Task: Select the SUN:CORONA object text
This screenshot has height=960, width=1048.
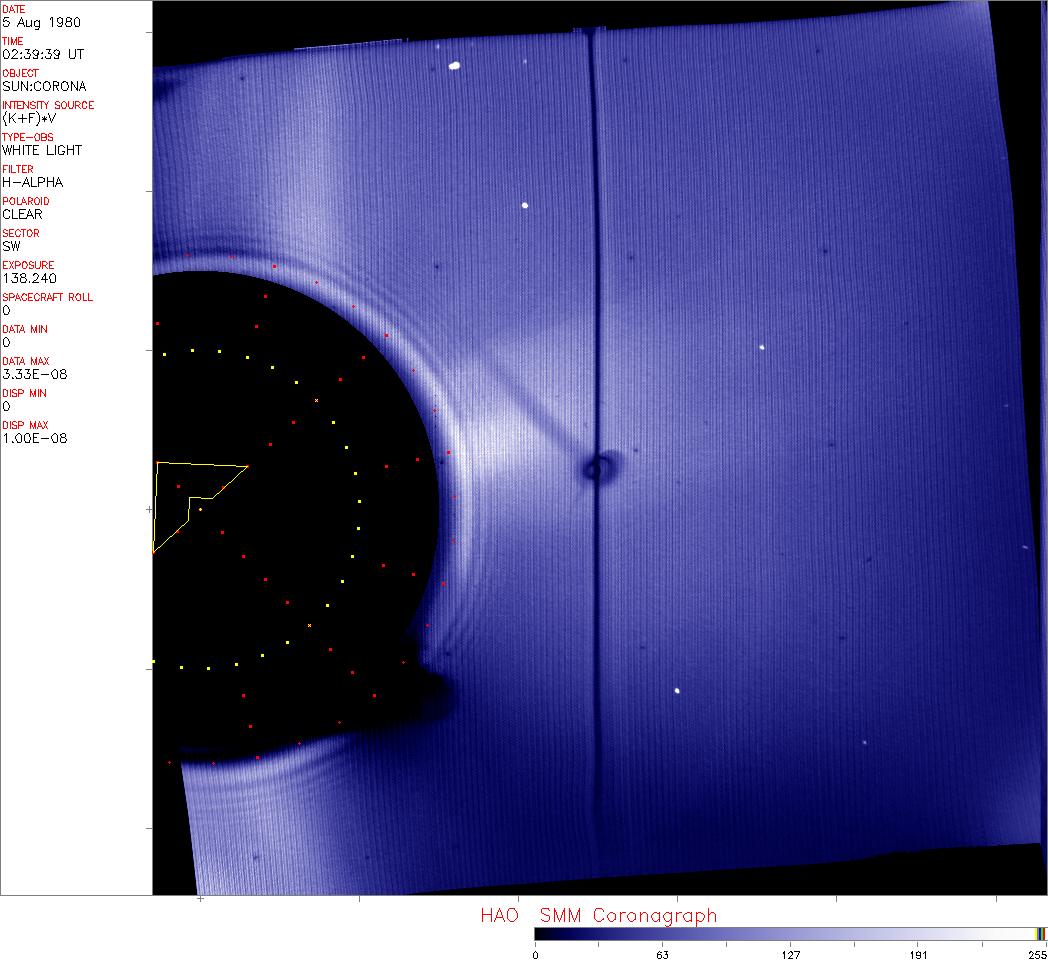Action: [x=44, y=86]
